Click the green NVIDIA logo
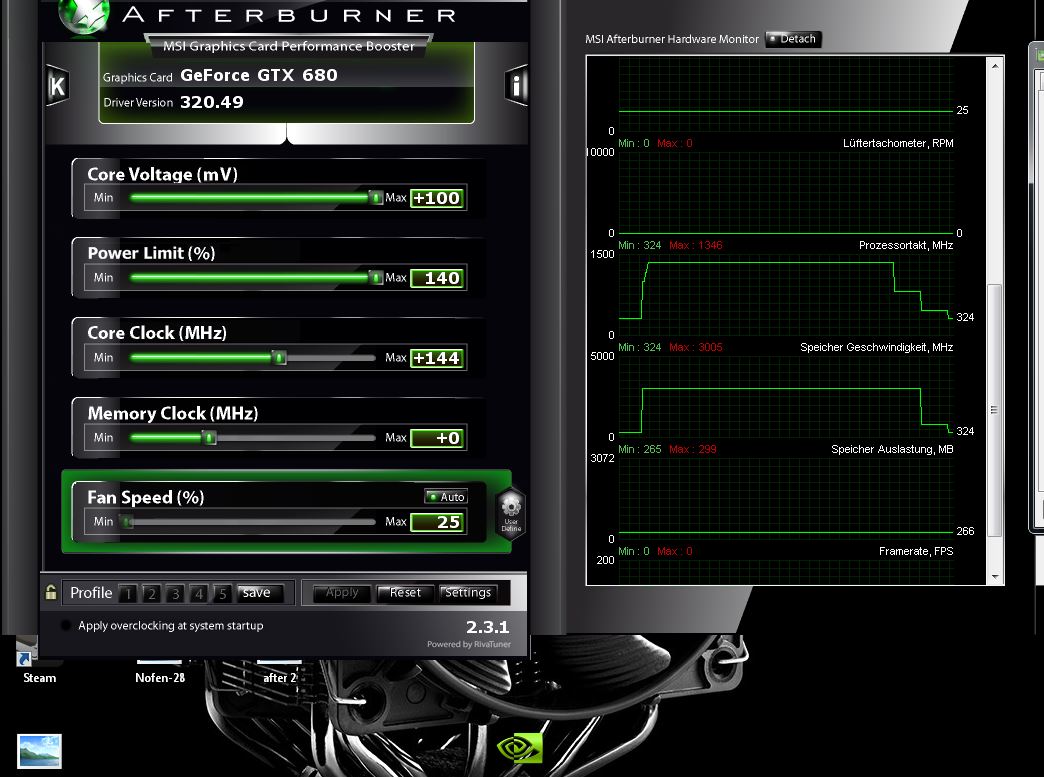Viewport: 1044px width, 777px height. tap(520, 748)
